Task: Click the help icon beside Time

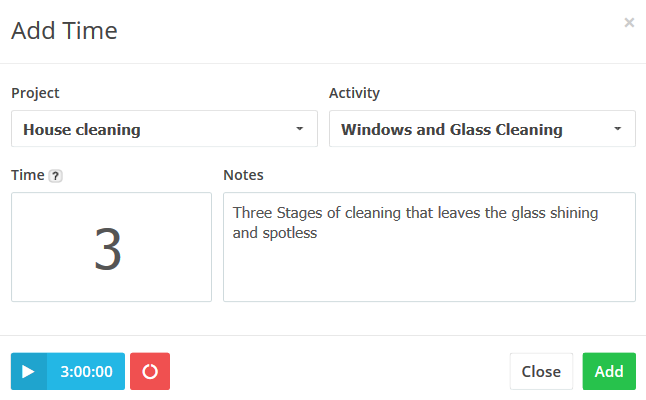Action: tap(56, 176)
